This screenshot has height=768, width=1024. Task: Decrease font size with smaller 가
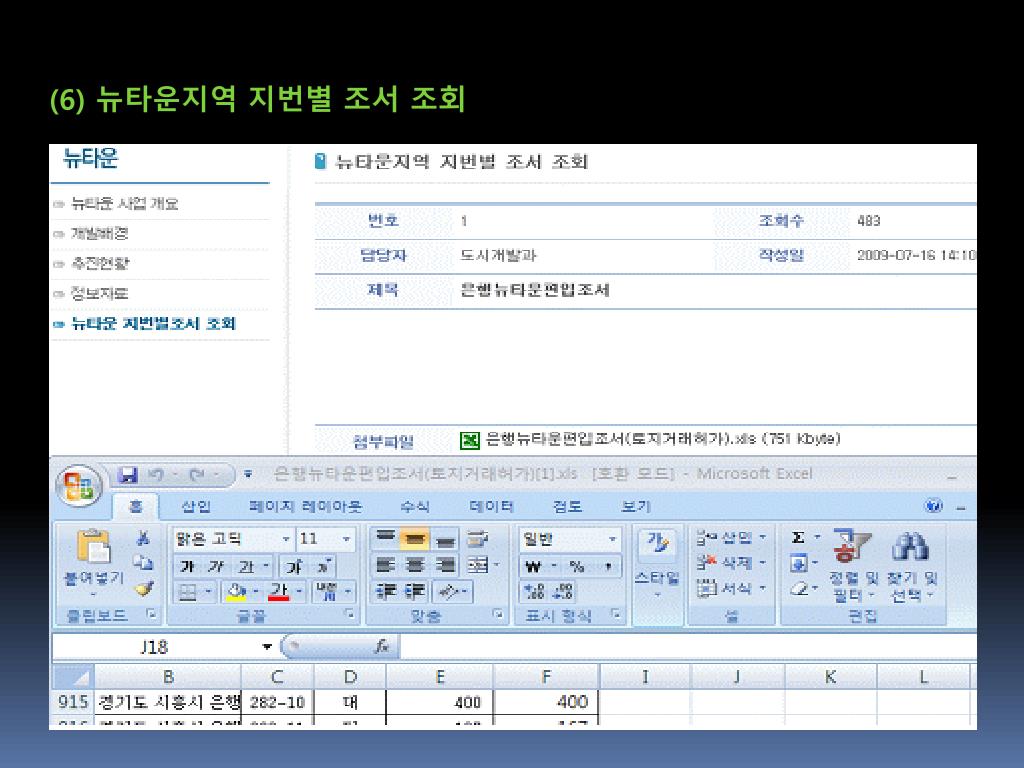tap(323, 566)
